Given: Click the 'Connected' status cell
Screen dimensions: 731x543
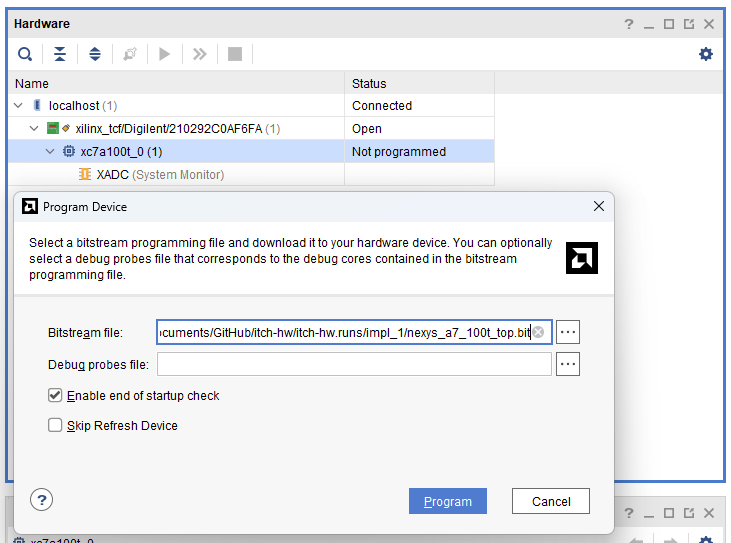Looking at the screenshot, I should tap(420, 106).
